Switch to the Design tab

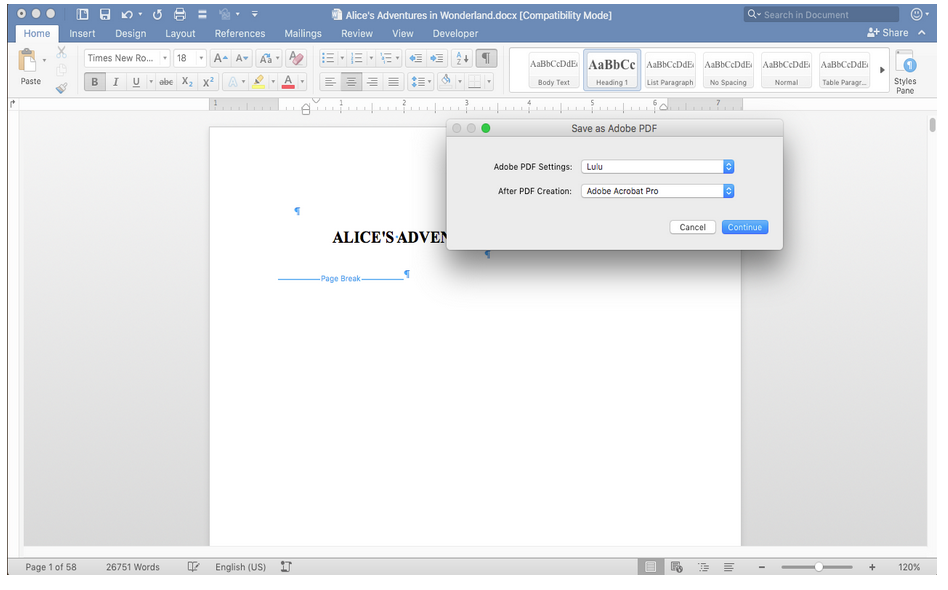click(x=131, y=34)
